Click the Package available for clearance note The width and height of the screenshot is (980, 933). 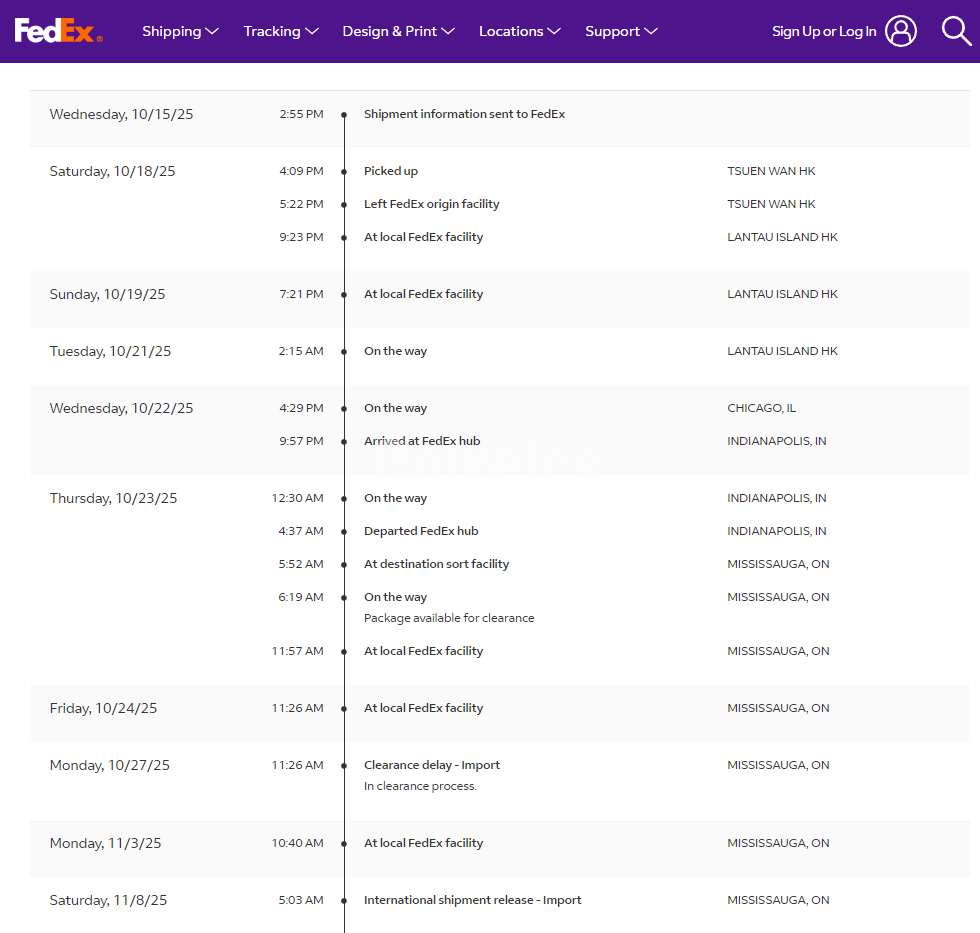click(x=449, y=618)
